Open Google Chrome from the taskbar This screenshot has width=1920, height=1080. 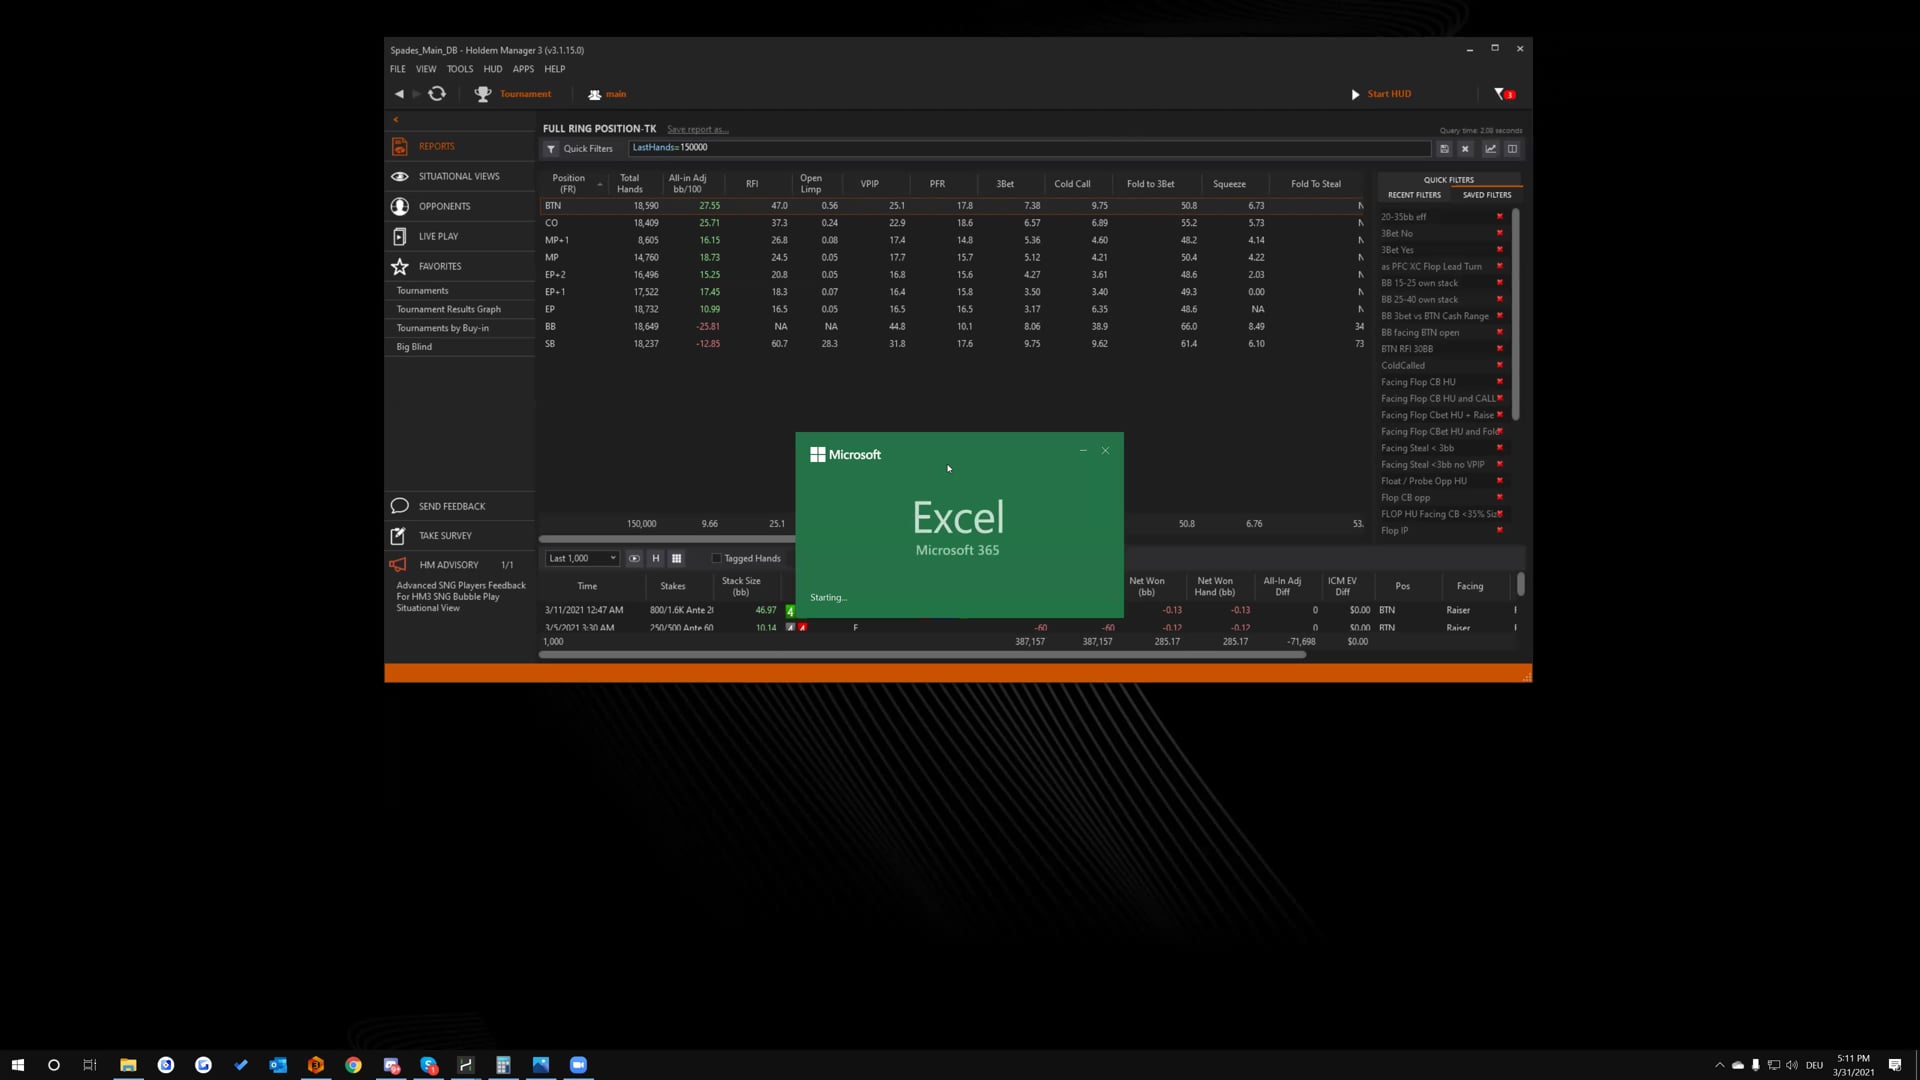353,1065
